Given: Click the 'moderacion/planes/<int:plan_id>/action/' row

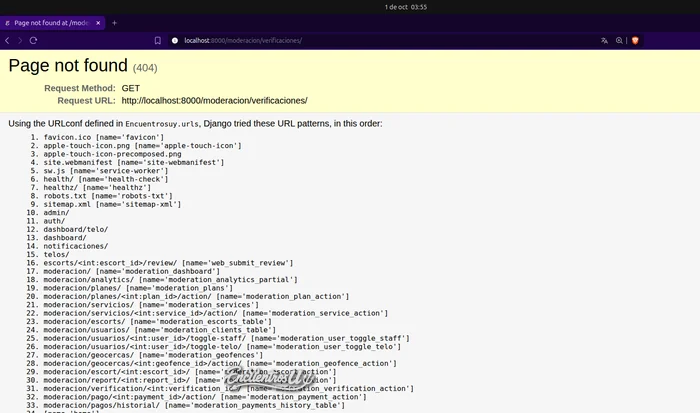Looking at the screenshot, I should point(196,296).
